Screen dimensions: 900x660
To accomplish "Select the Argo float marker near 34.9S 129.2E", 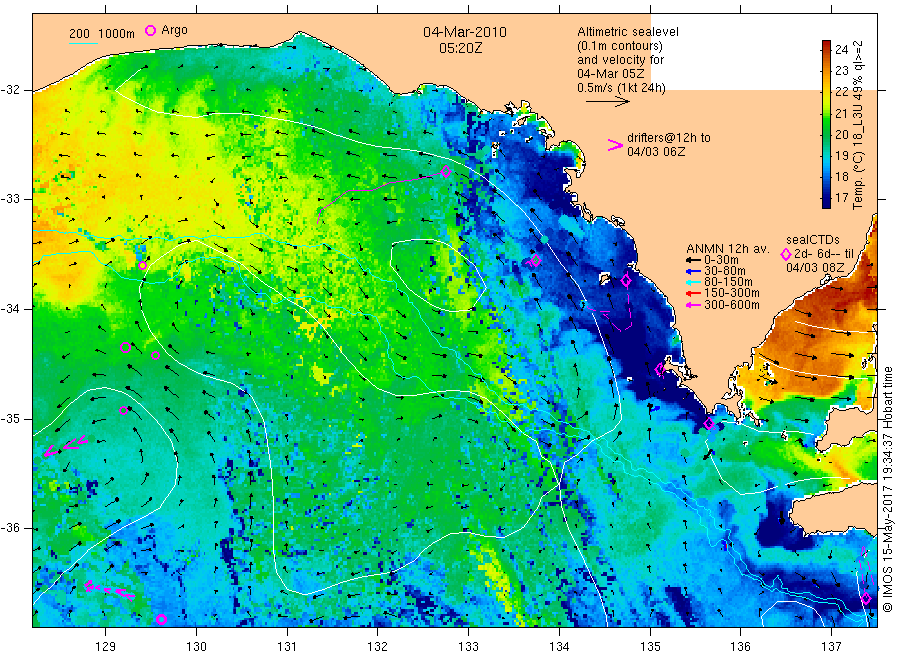I will point(123,410).
